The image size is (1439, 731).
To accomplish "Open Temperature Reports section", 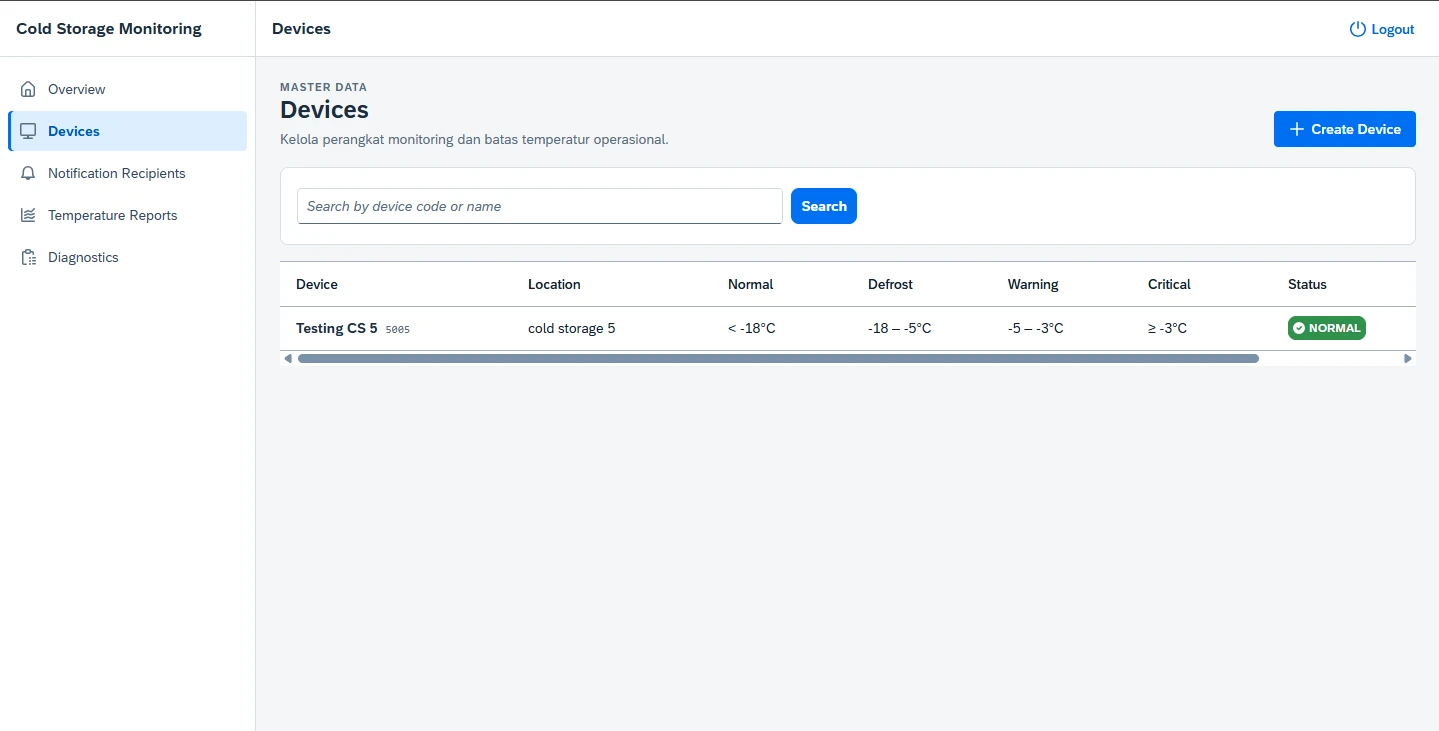I will [x=127, y=215].
